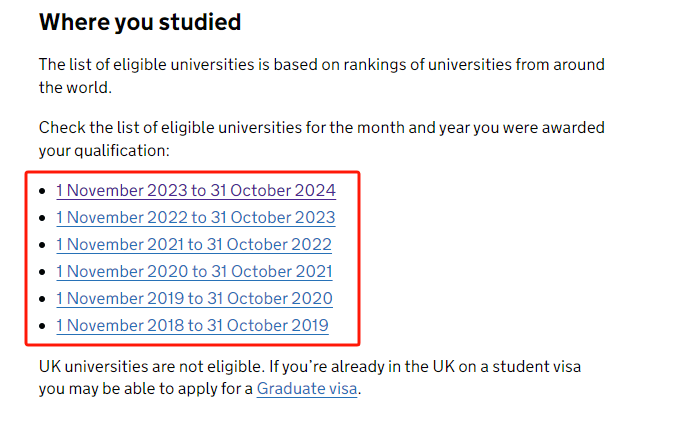
Task: Click the bullet beside the 2022 to 2023 link
Action: pos(42,218)
